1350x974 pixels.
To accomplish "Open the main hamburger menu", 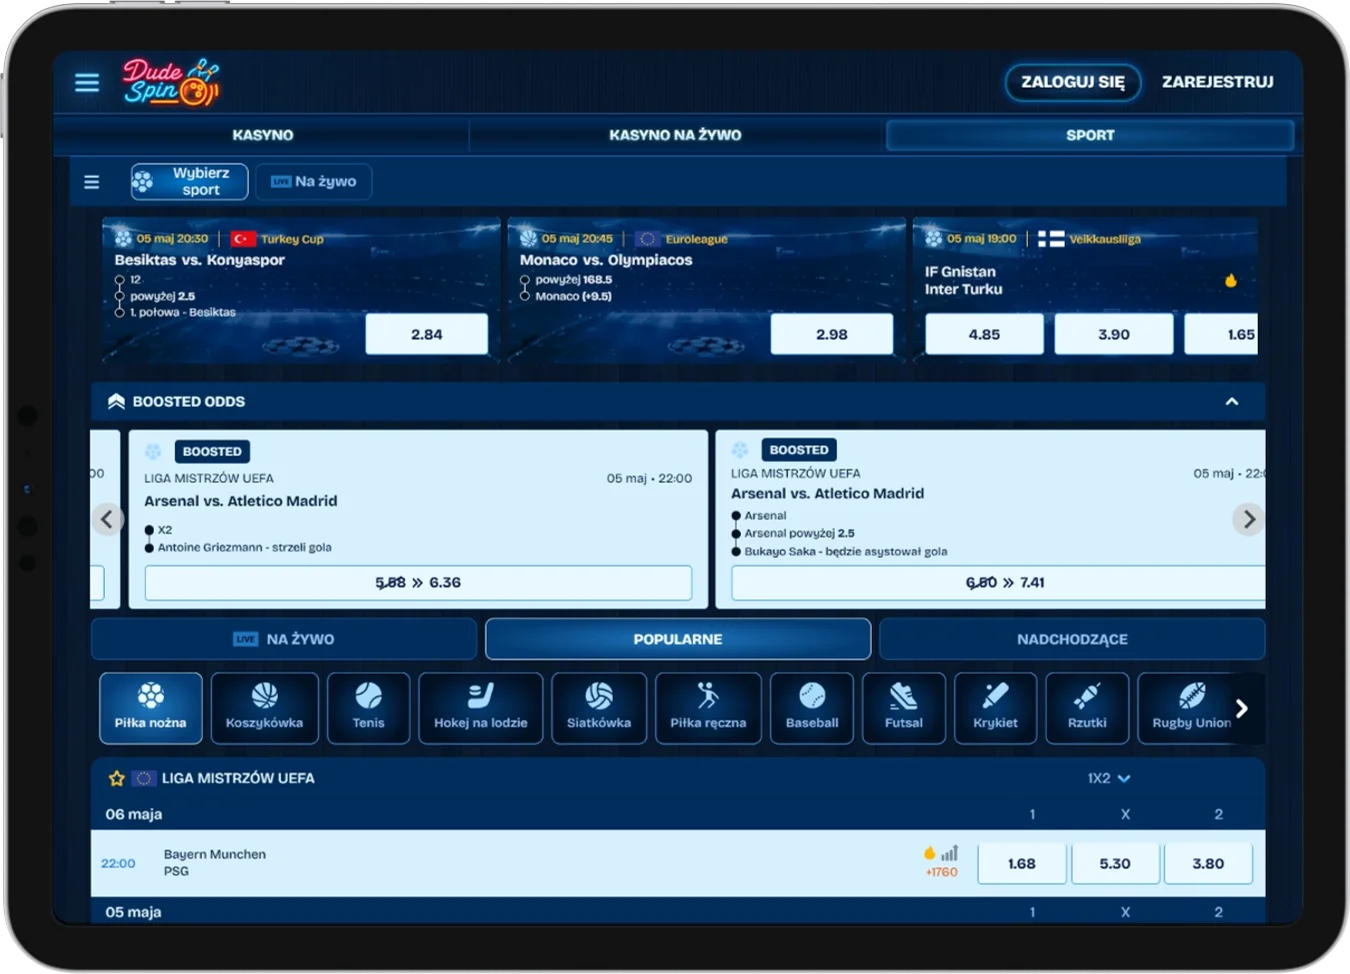I will tap(87, 82).
